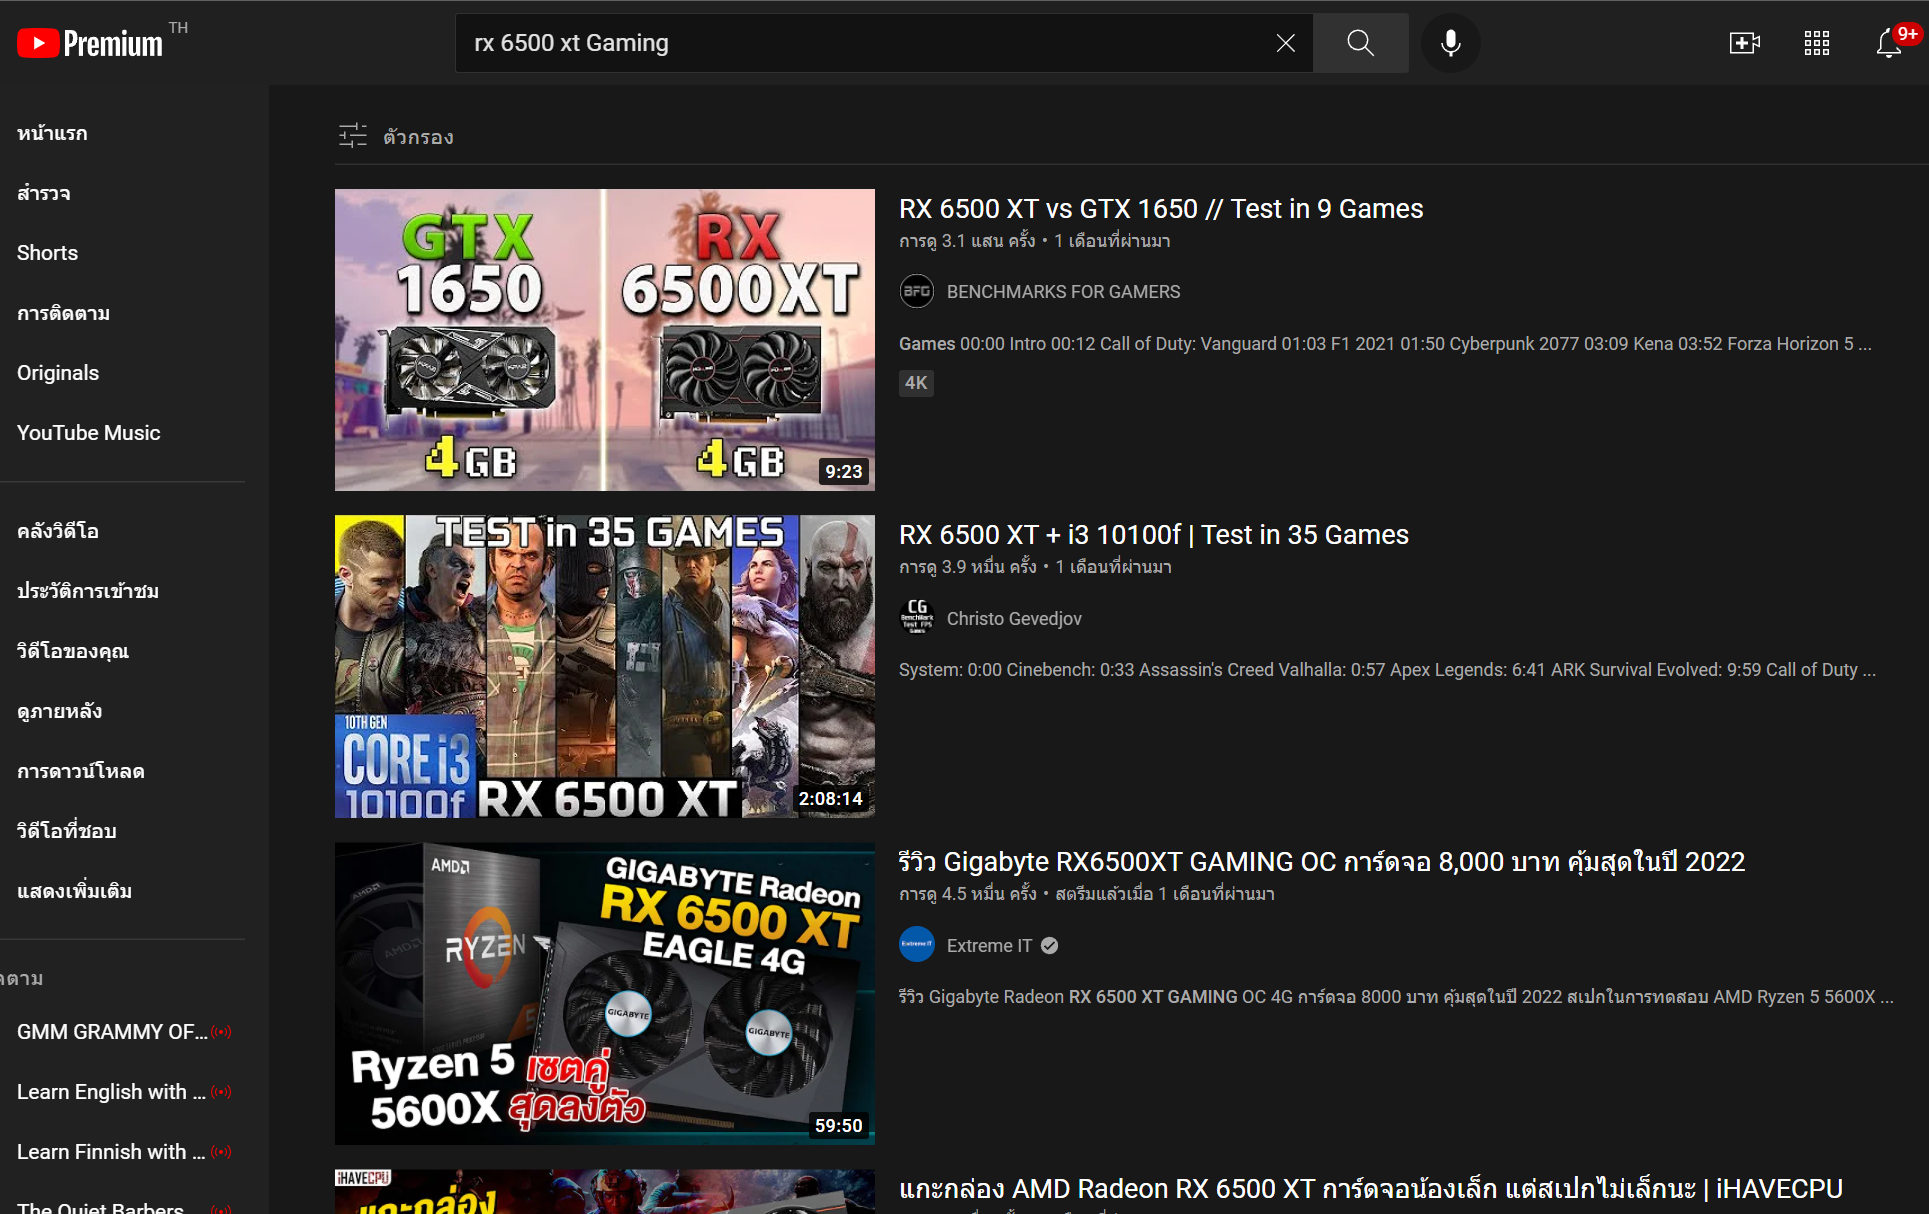Open Gigabyte RX 6500 XT Eagle 4G thumbnail
The height and width of the screenshot is (1214, 1929).
tap(604, 993)
